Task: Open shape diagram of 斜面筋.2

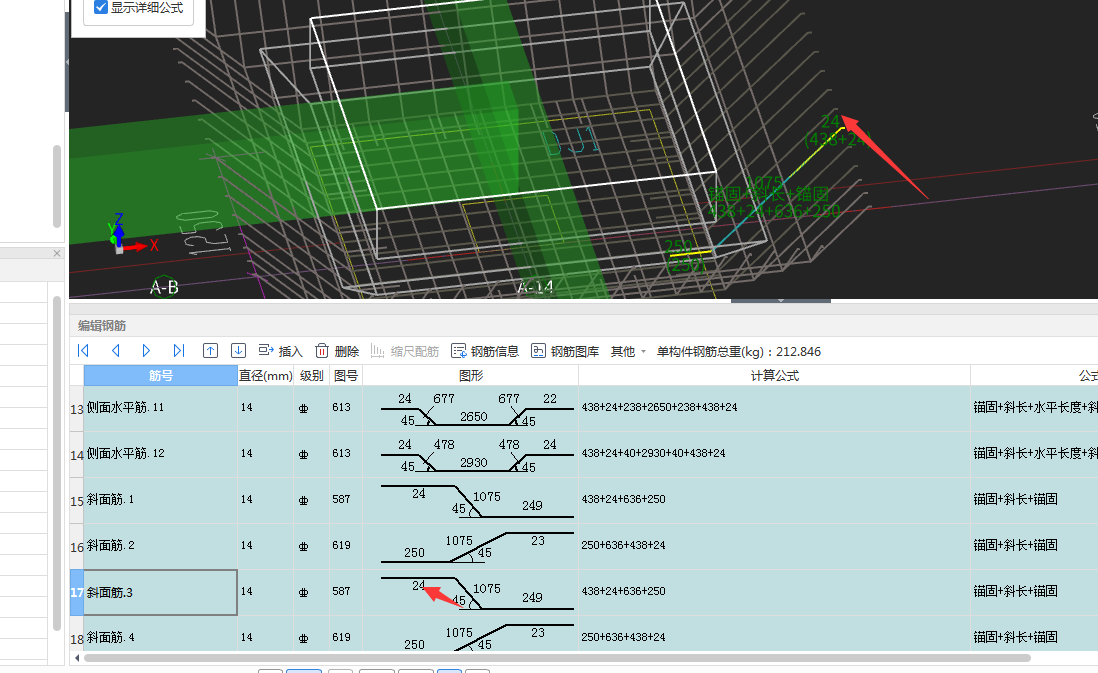Action: 471,546
